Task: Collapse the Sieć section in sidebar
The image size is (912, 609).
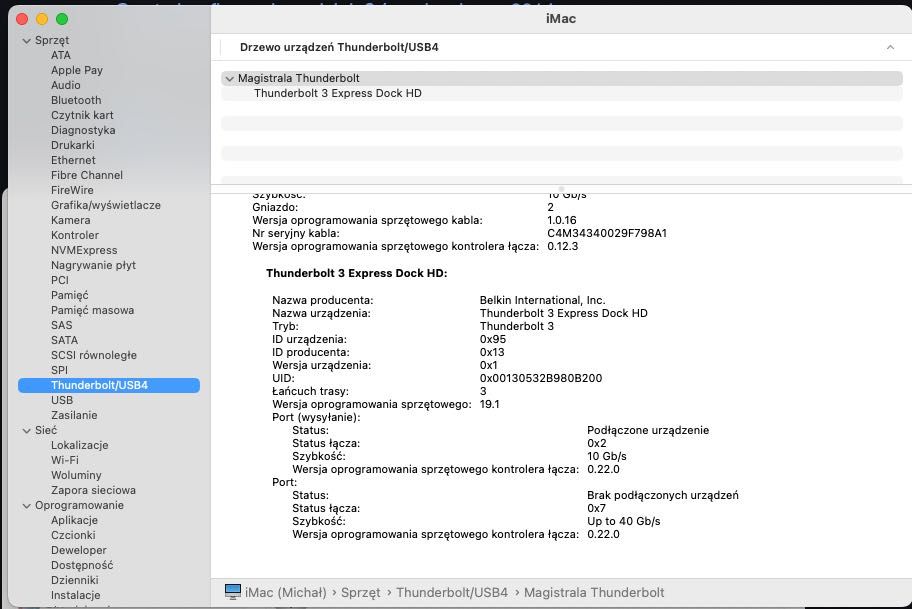Action: tap(26, 431)
